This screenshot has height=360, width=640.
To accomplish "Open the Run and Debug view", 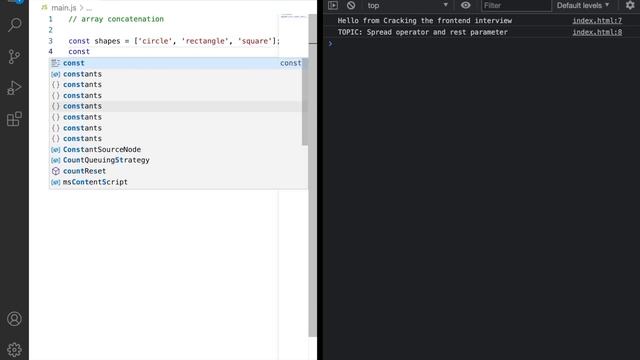I will pos(14,88).
